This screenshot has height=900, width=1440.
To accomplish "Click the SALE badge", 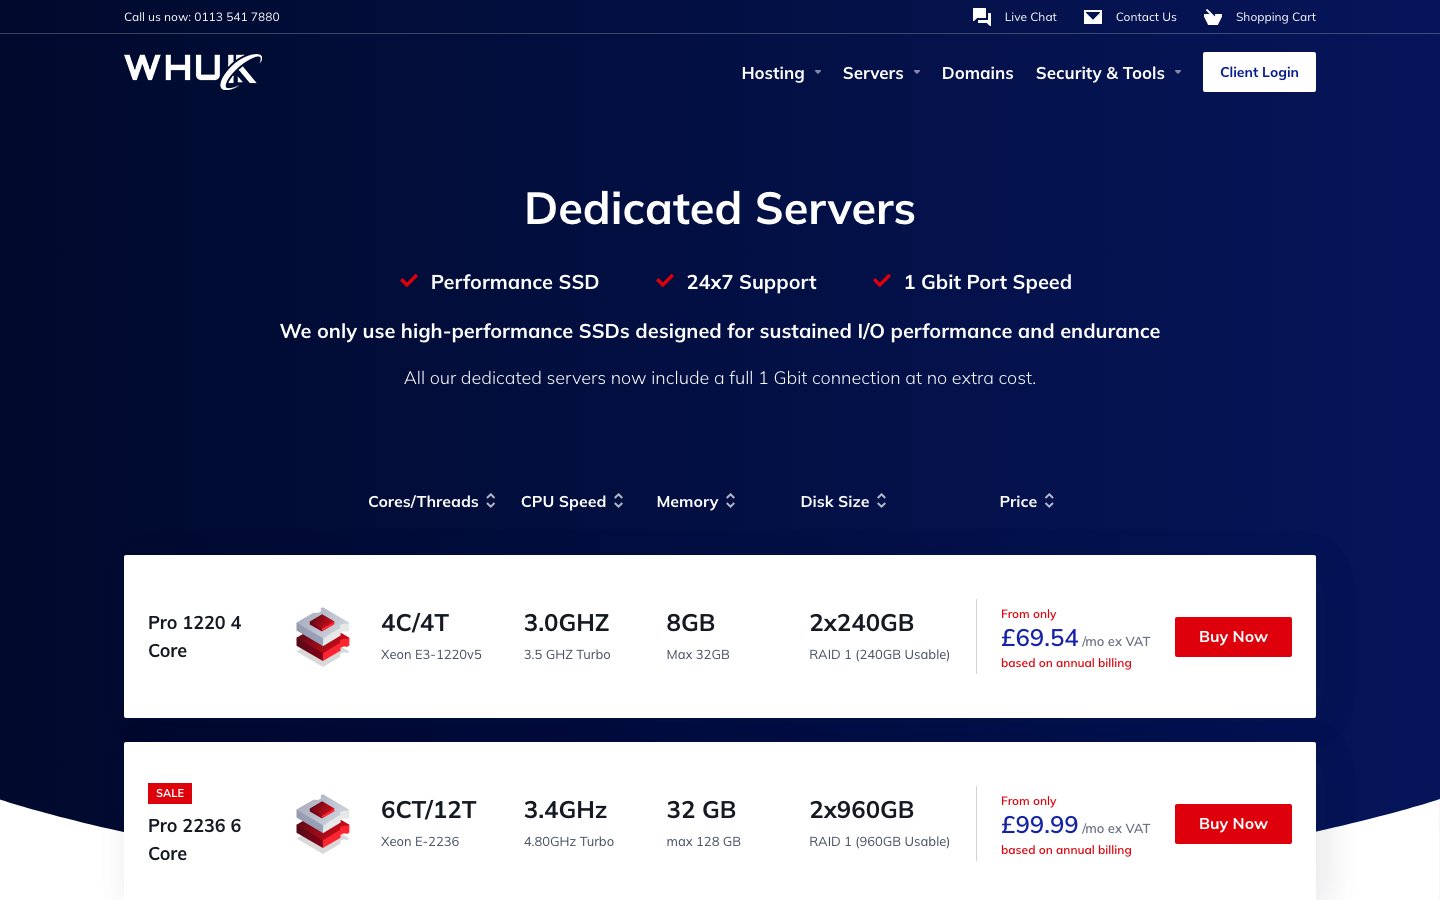I will [170, 793].
